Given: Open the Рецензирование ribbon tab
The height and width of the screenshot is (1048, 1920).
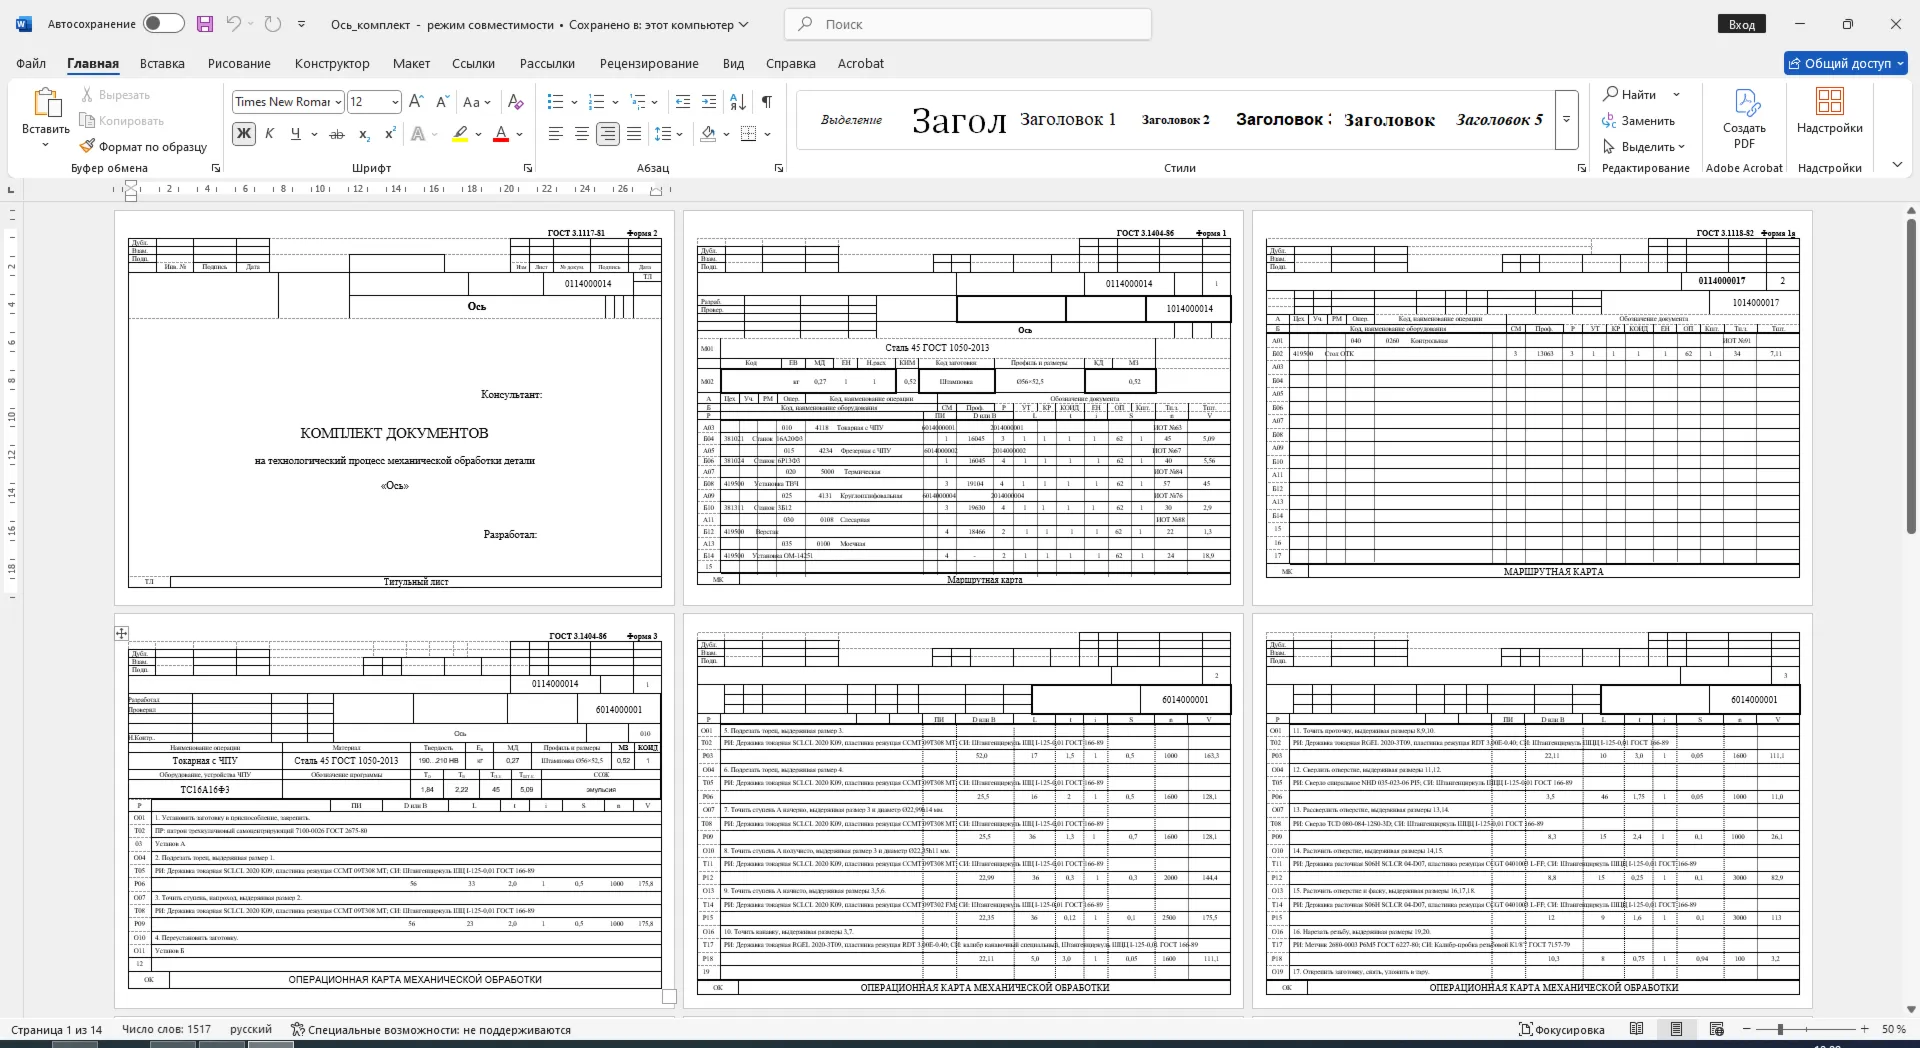Looking at the screenshot, I should (x=649, y=63).
